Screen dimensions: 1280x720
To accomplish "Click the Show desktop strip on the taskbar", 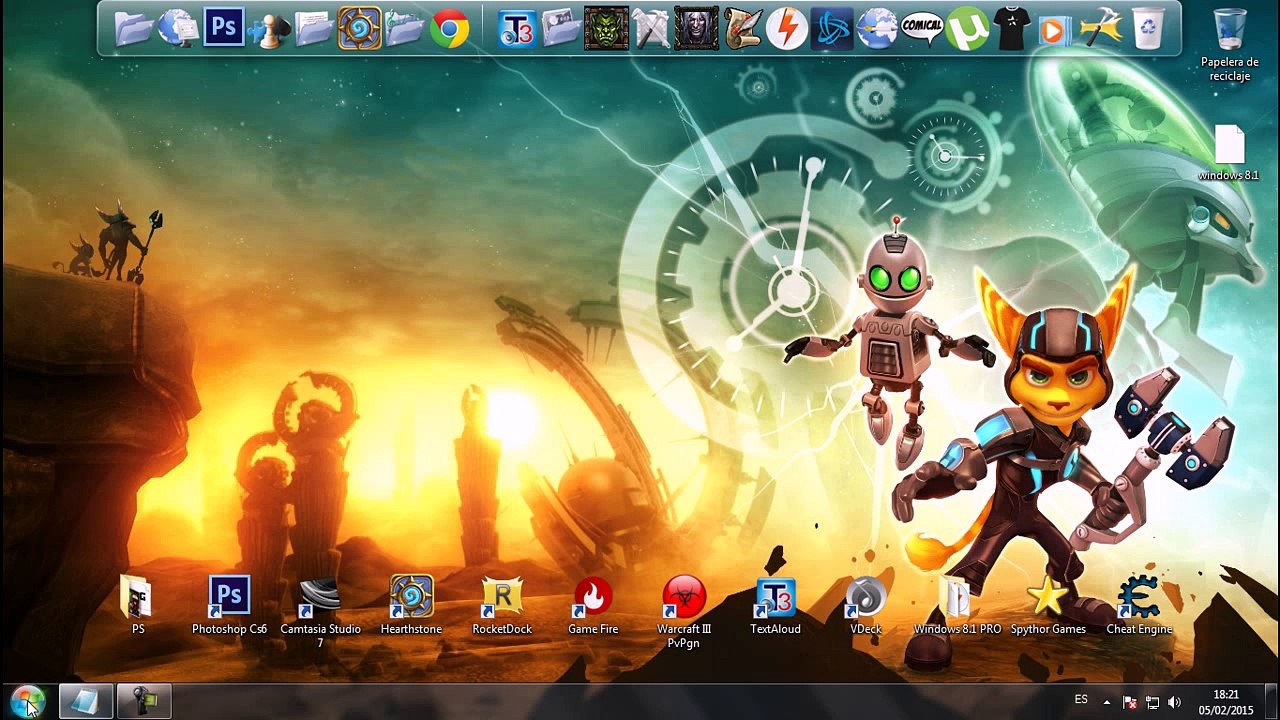I will pos(1272,701).
